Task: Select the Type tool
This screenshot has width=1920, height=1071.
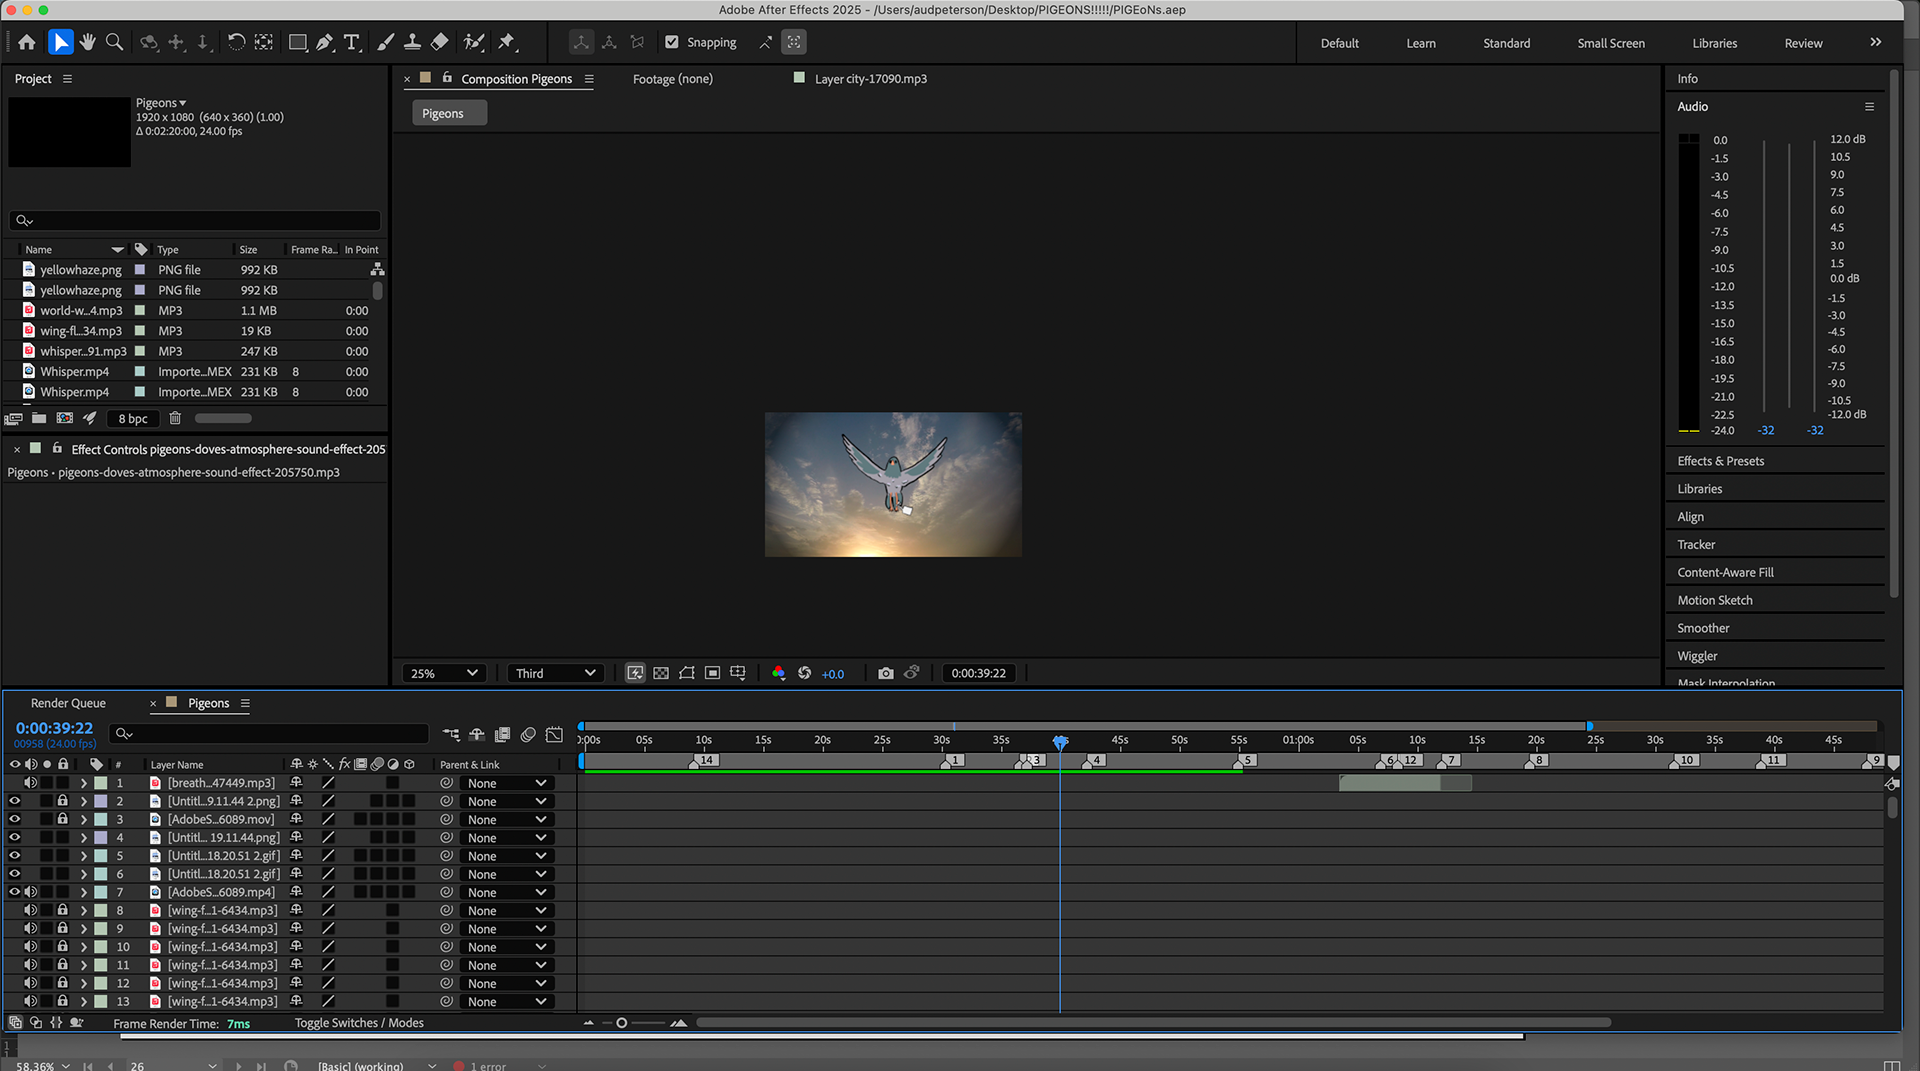Action: tap(352, 42)
